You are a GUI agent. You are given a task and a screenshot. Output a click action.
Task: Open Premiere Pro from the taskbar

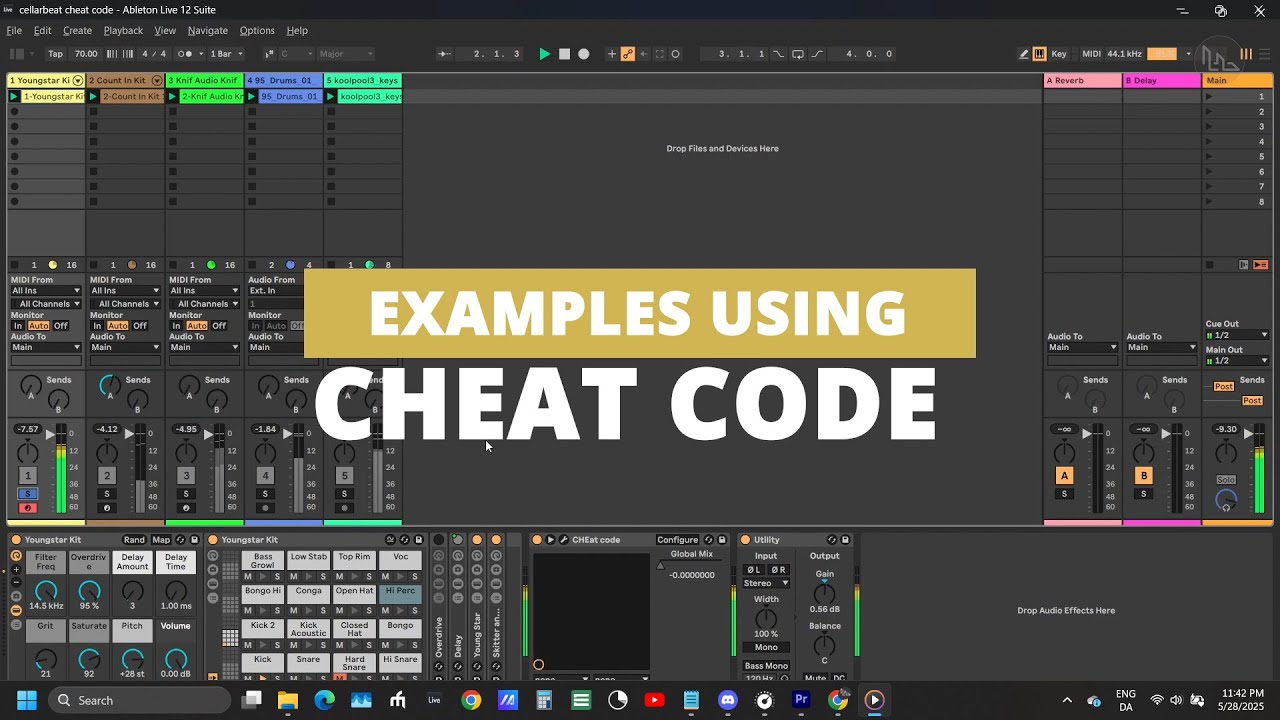801,700
